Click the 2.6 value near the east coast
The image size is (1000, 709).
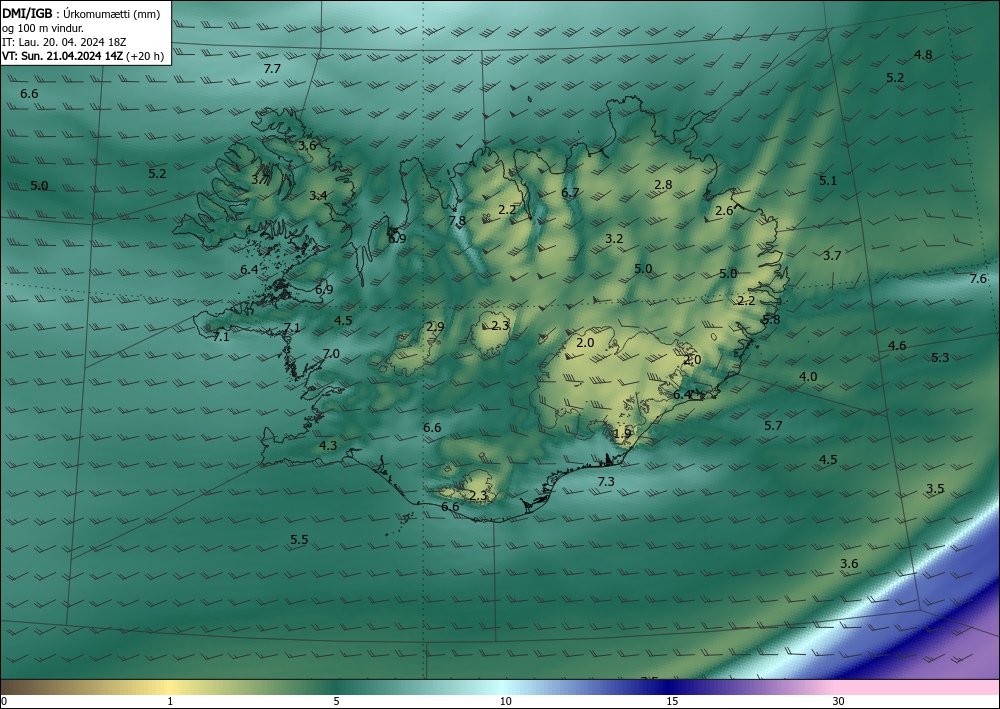724,211
